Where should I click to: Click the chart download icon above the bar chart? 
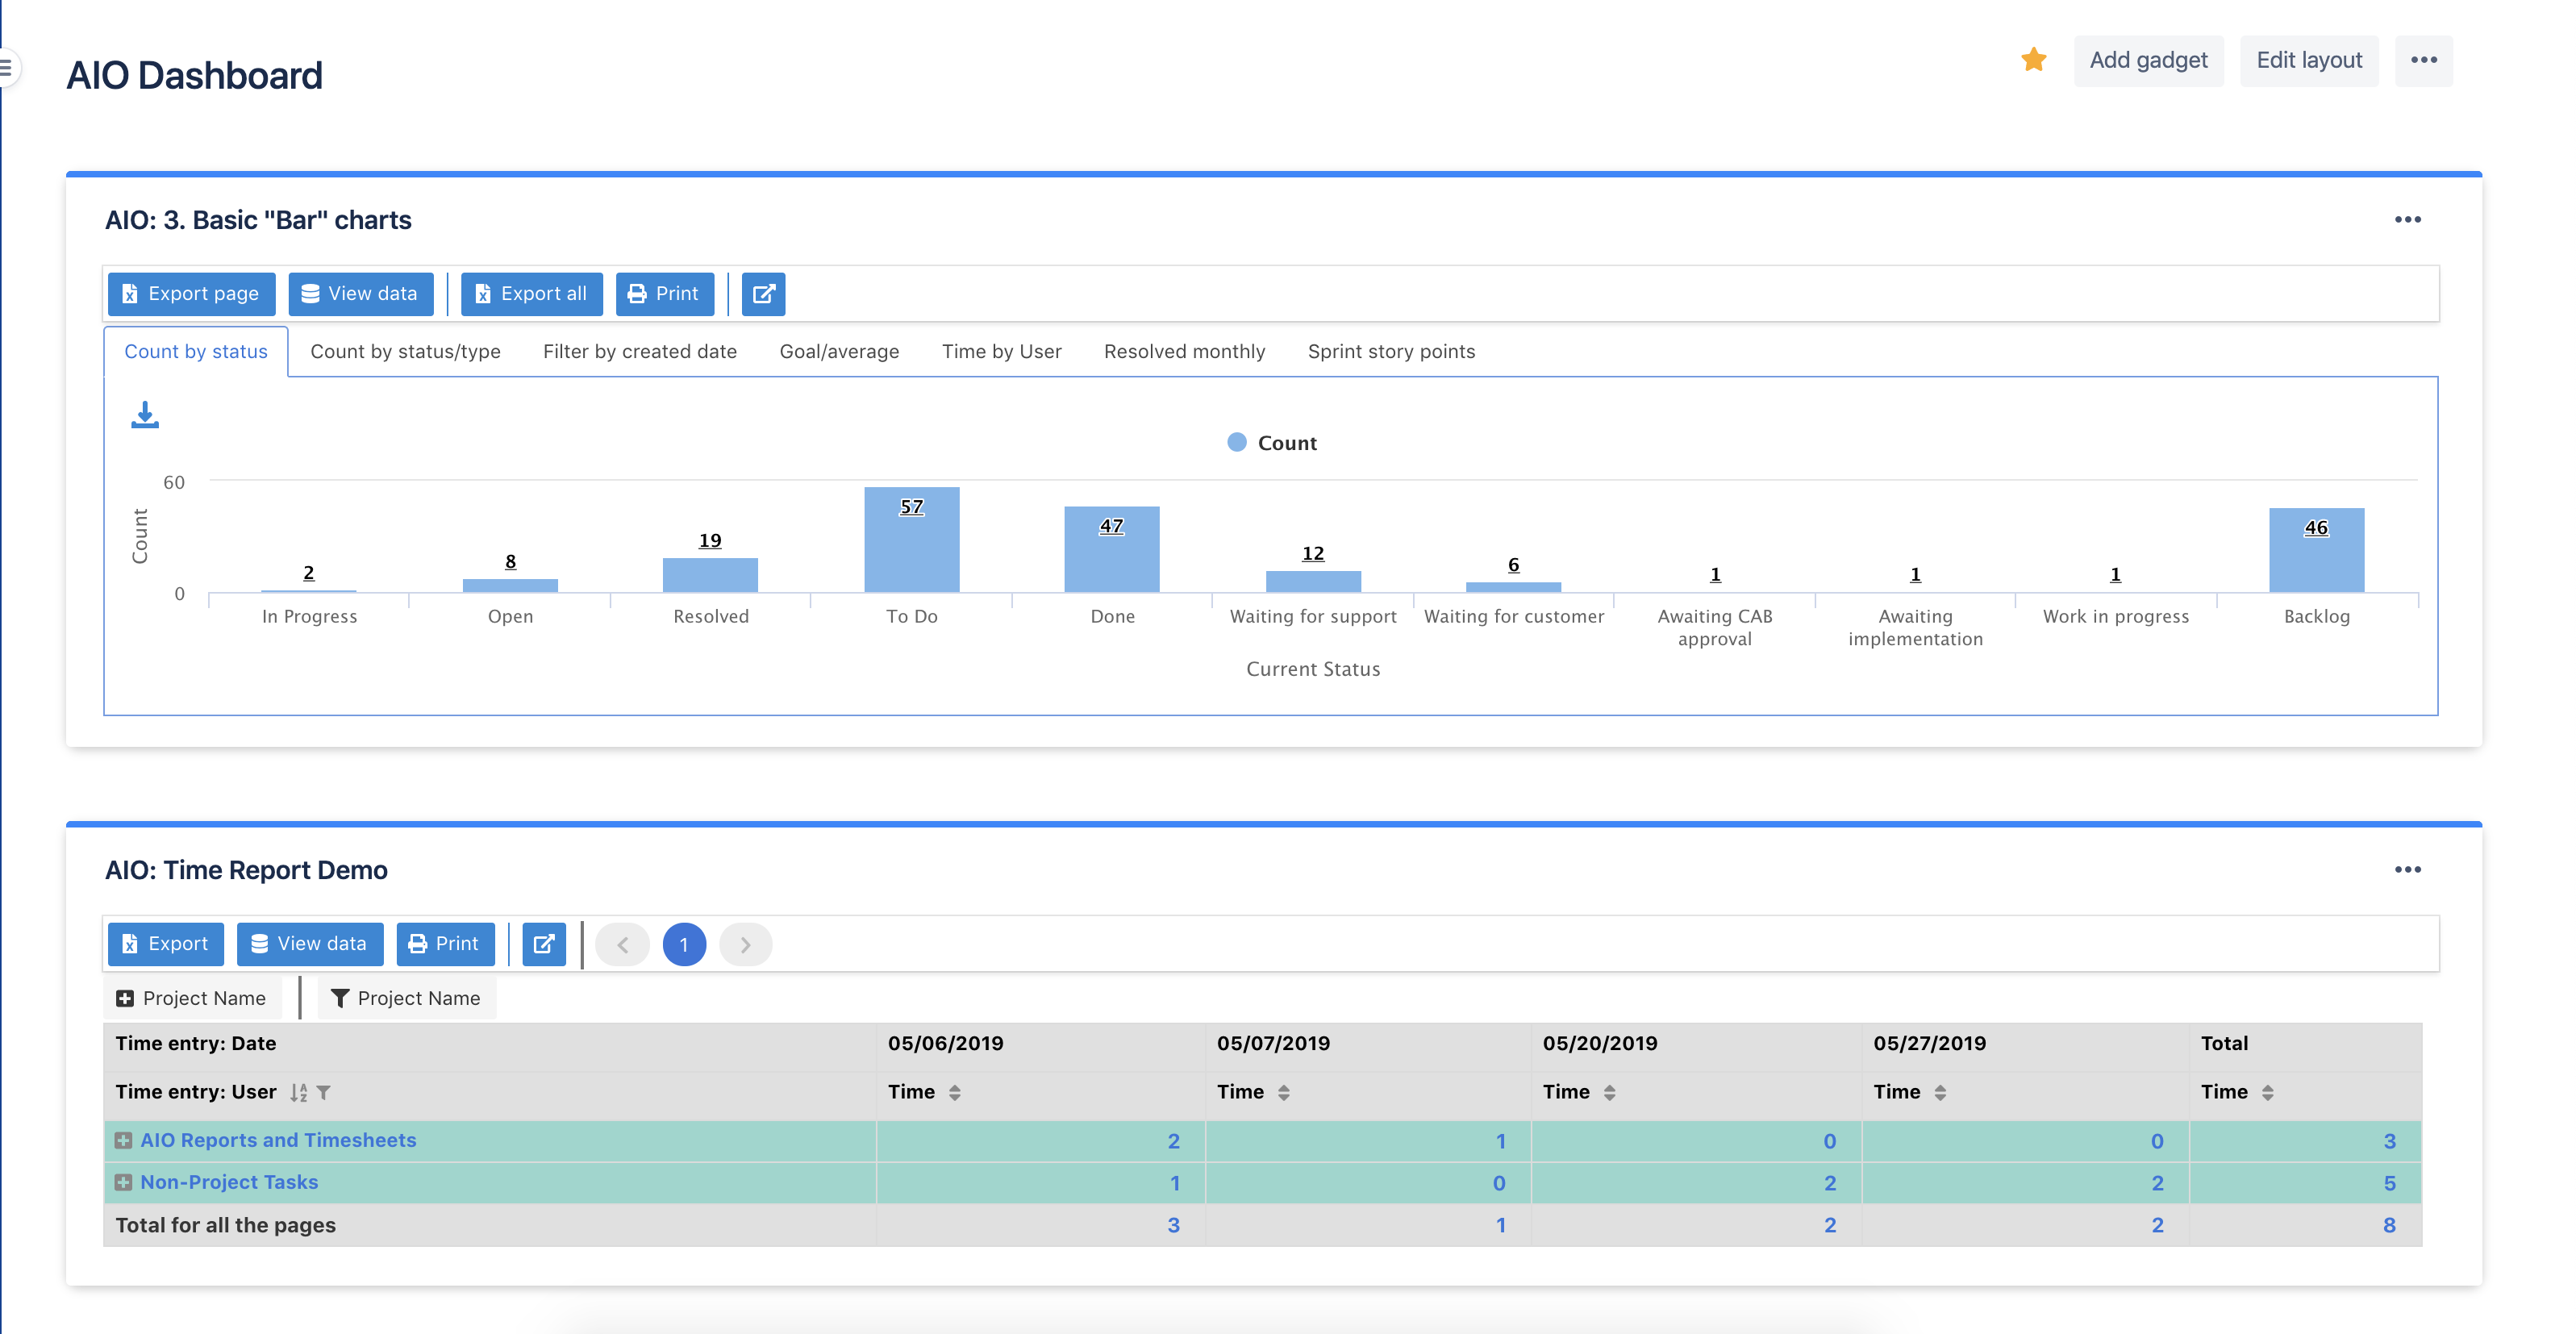coord(145,415)
